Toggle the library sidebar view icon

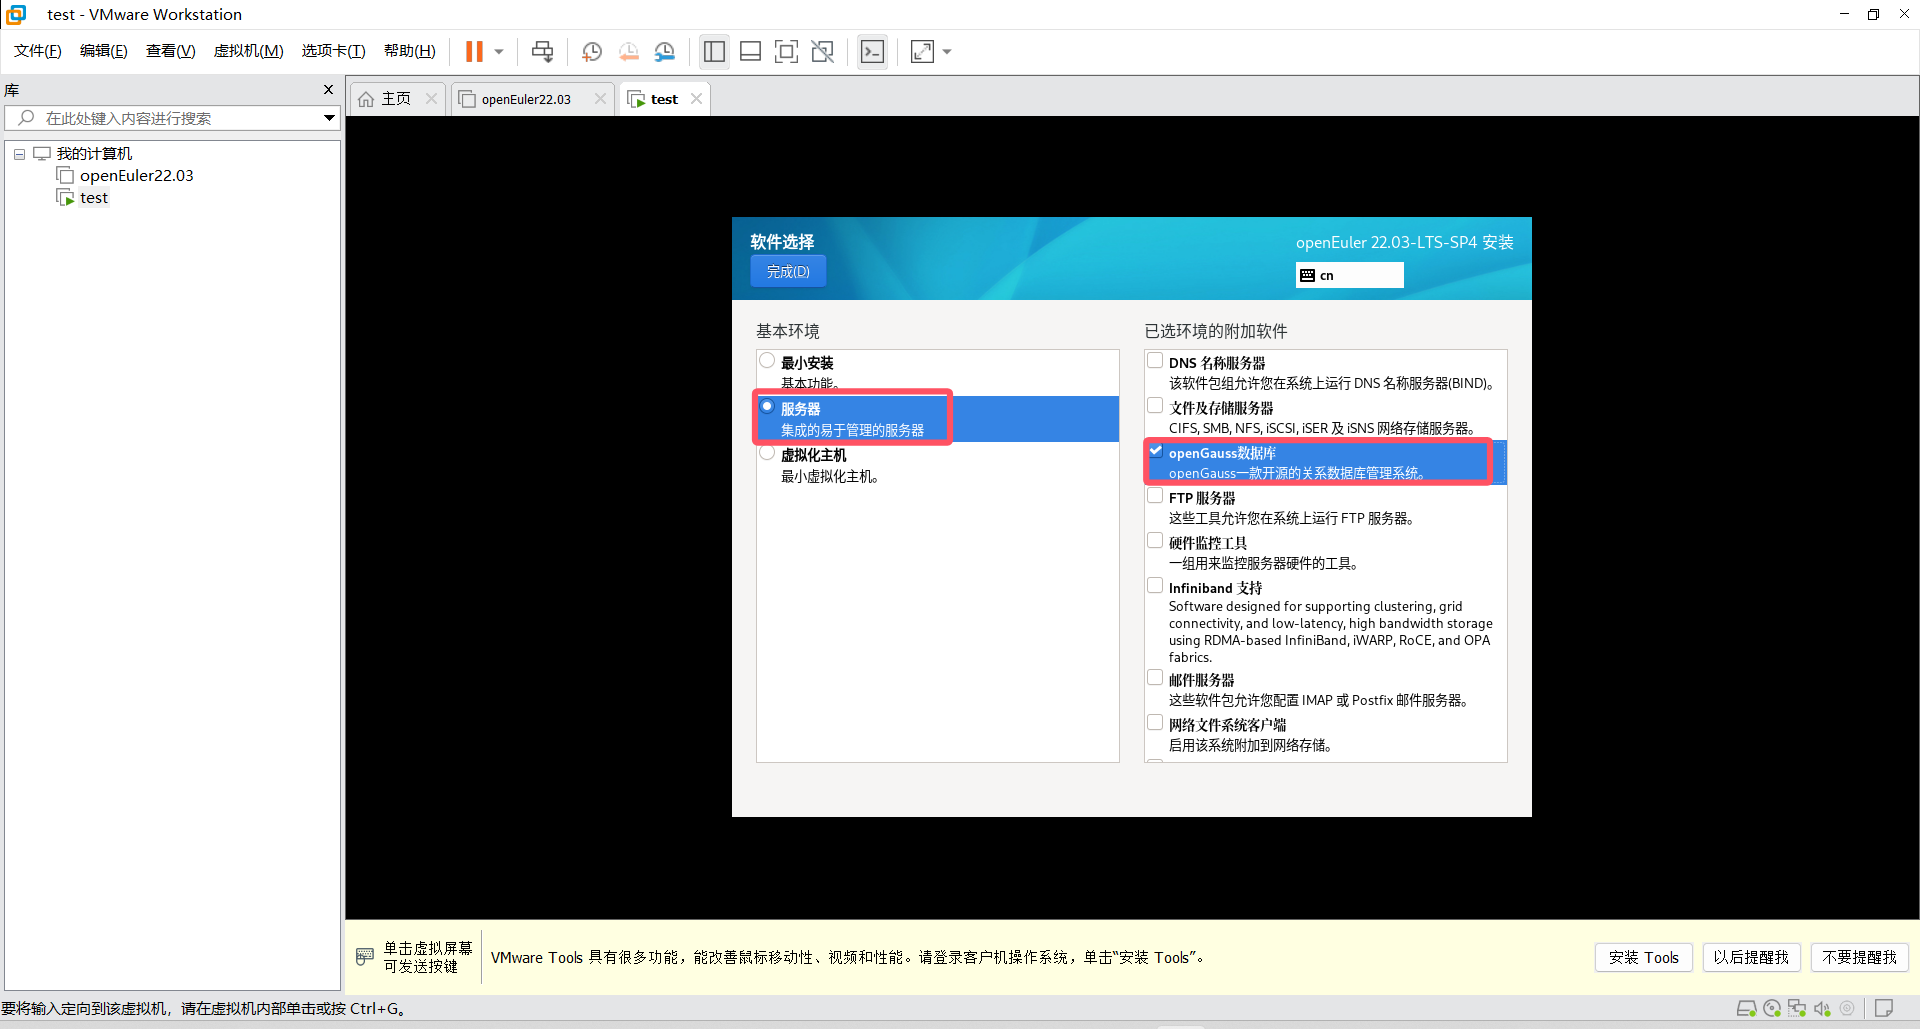pyautogui.click(x=714, y=51)
